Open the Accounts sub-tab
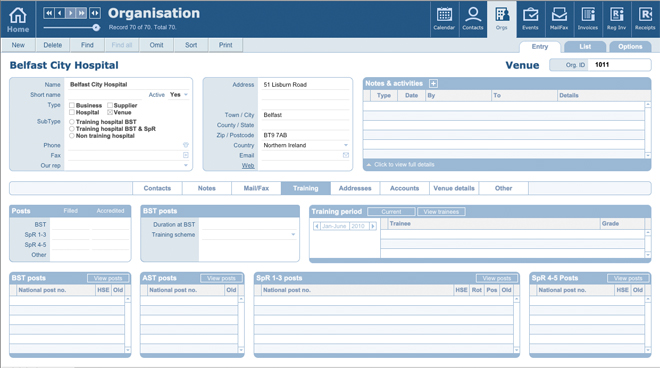Viewport: 660px width, 368px height. [405, 188]
